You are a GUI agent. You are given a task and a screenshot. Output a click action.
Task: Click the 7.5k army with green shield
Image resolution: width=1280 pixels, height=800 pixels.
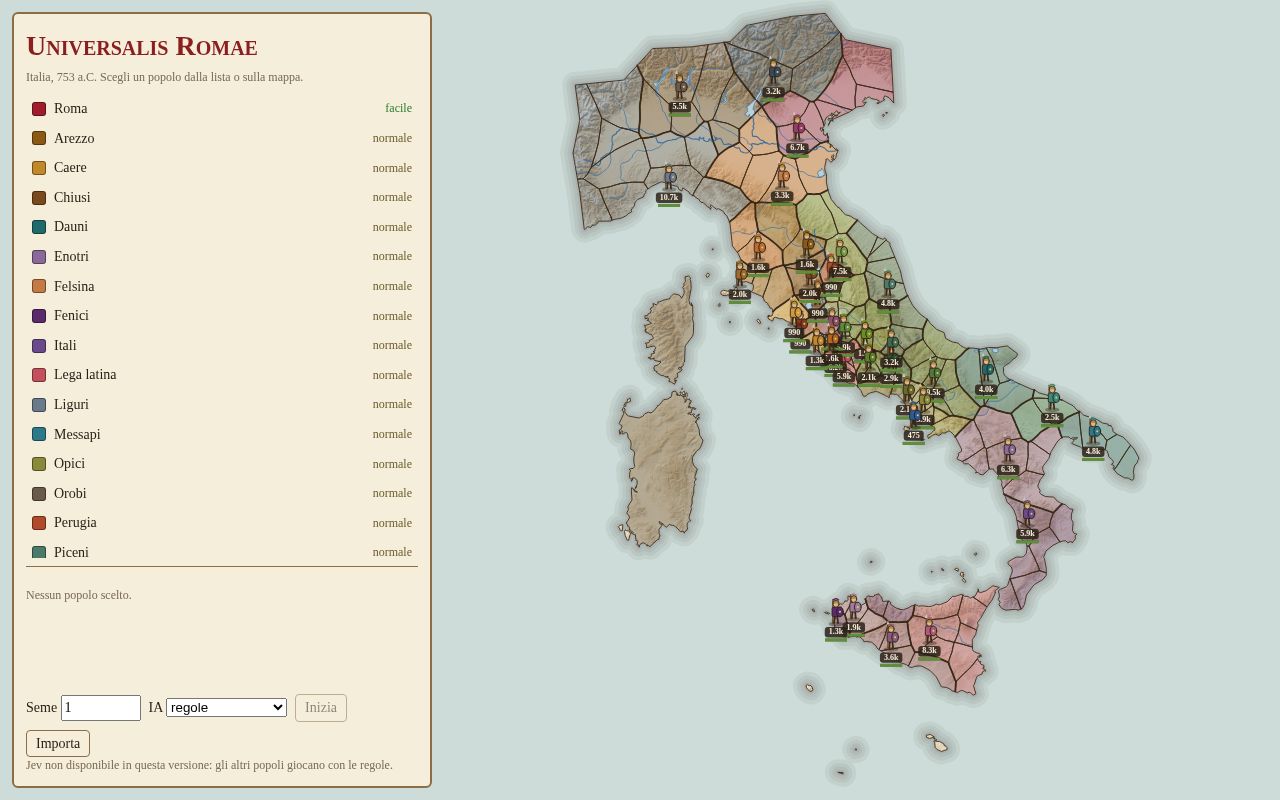coord(840,258)
